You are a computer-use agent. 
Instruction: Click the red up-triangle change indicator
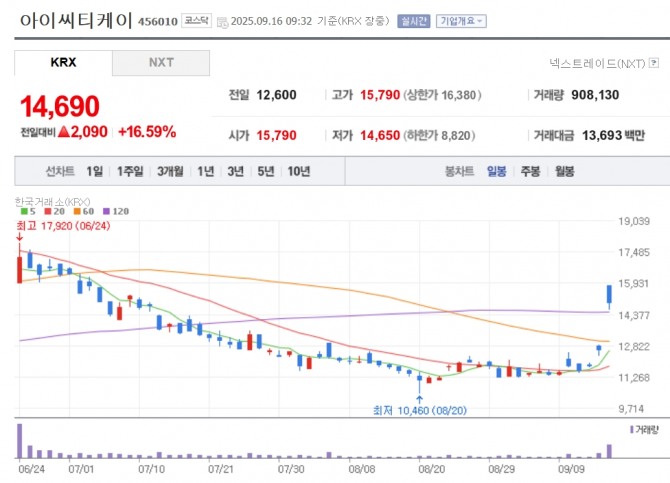[64, 132]
